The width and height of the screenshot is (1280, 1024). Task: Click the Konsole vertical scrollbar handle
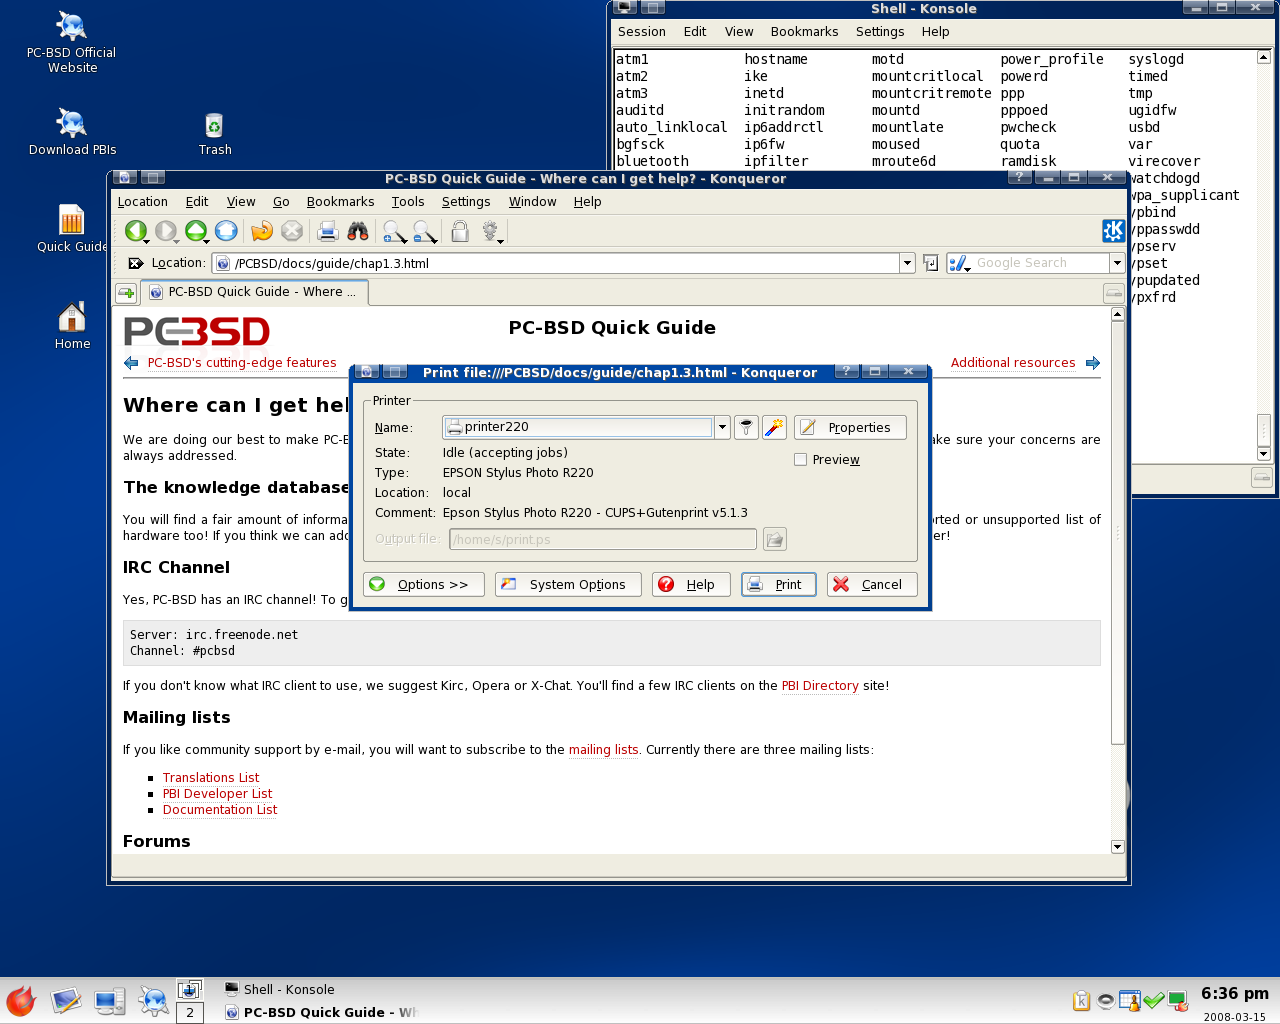pyautogui.click(x=1264, y=430)
